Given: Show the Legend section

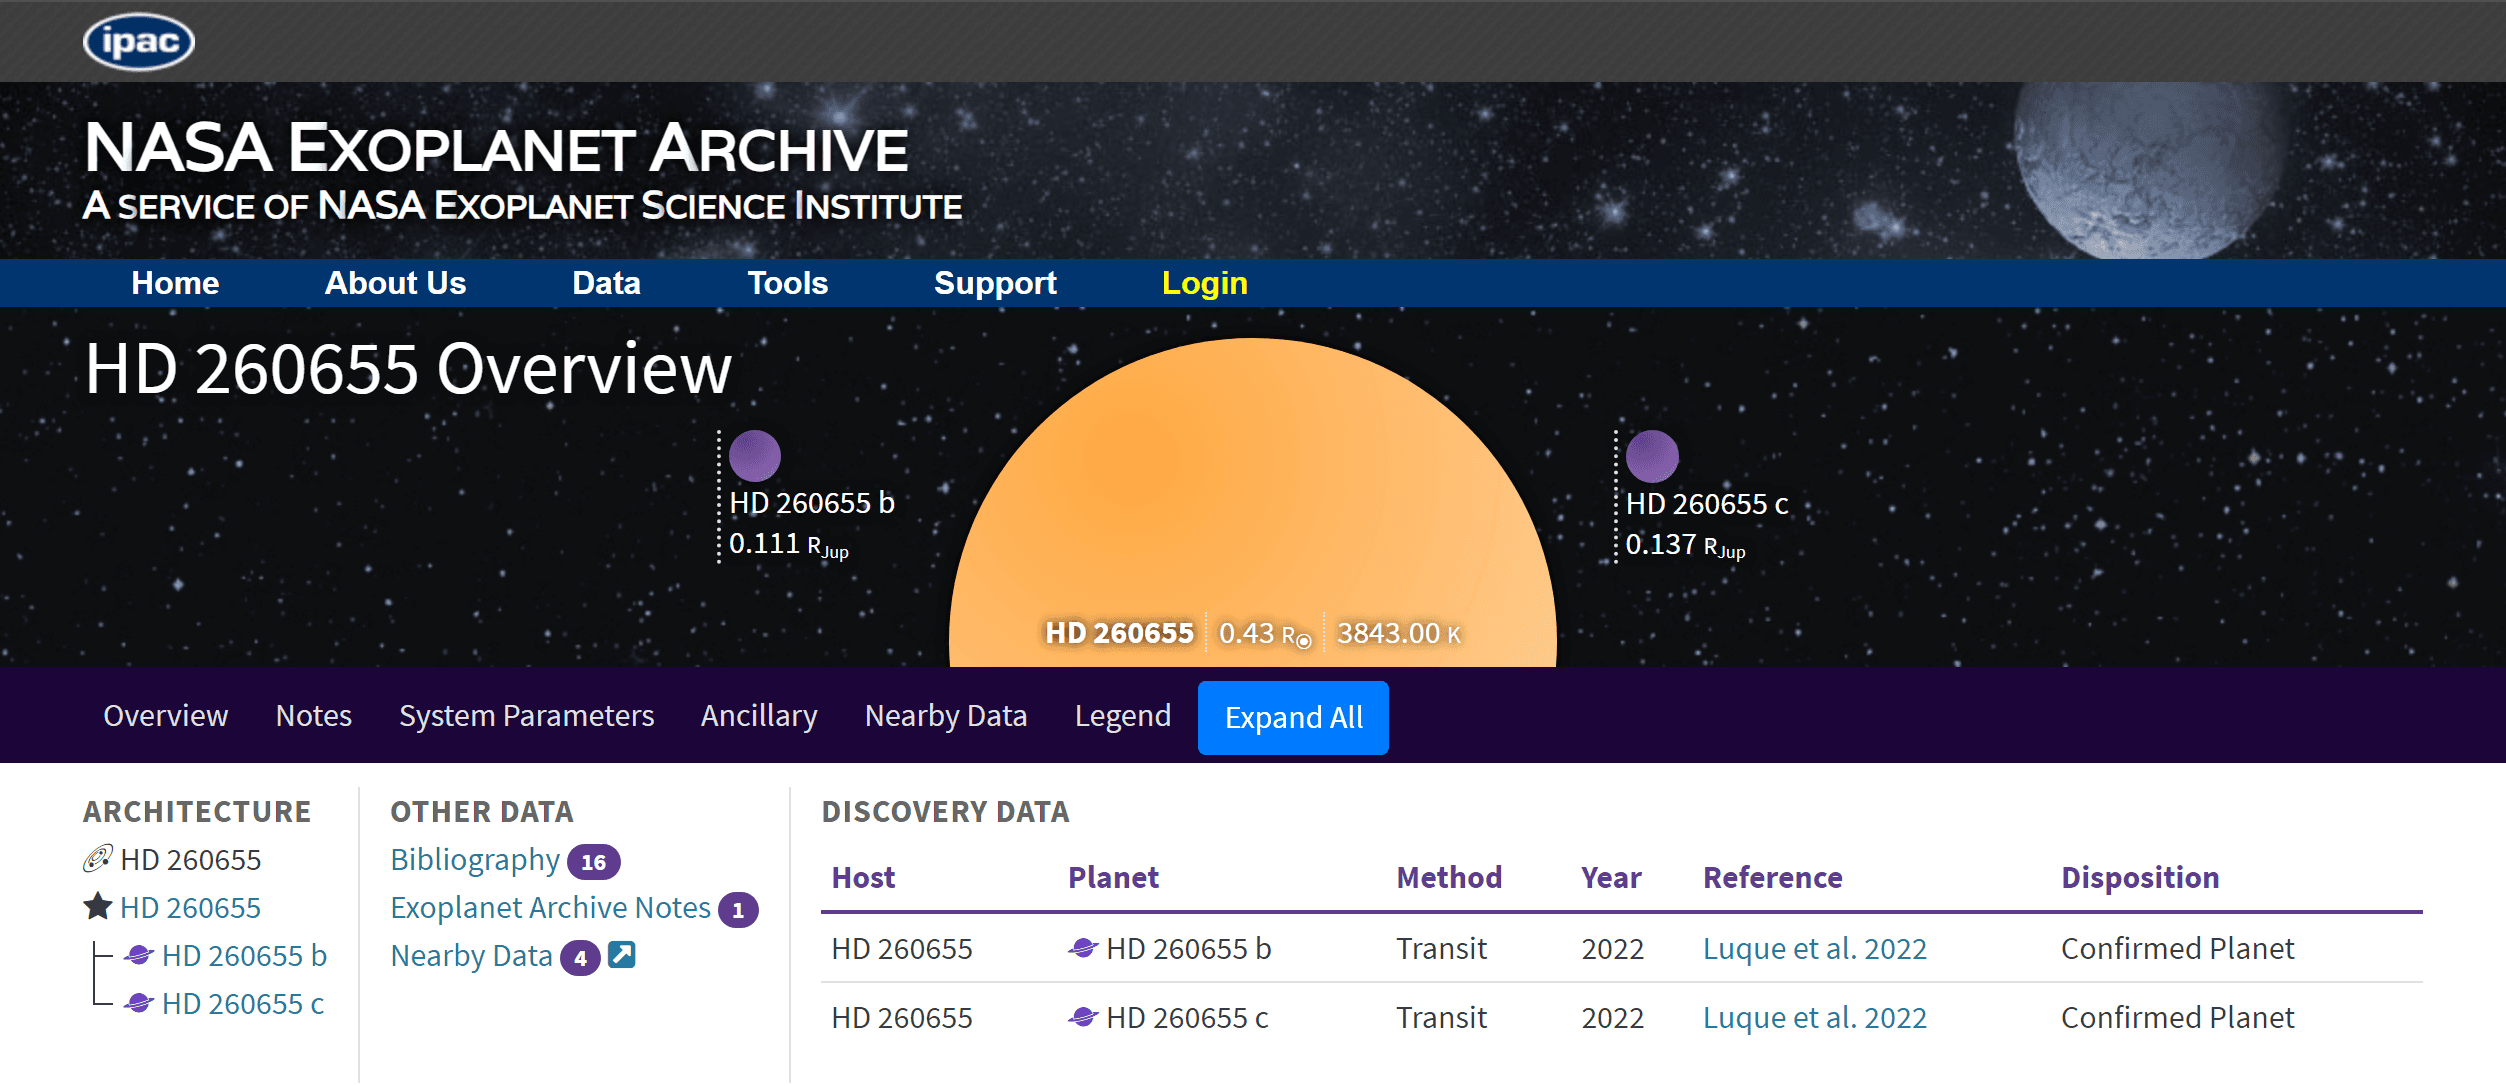Looking at the screenshot, I should click(x=1123, y=716).
